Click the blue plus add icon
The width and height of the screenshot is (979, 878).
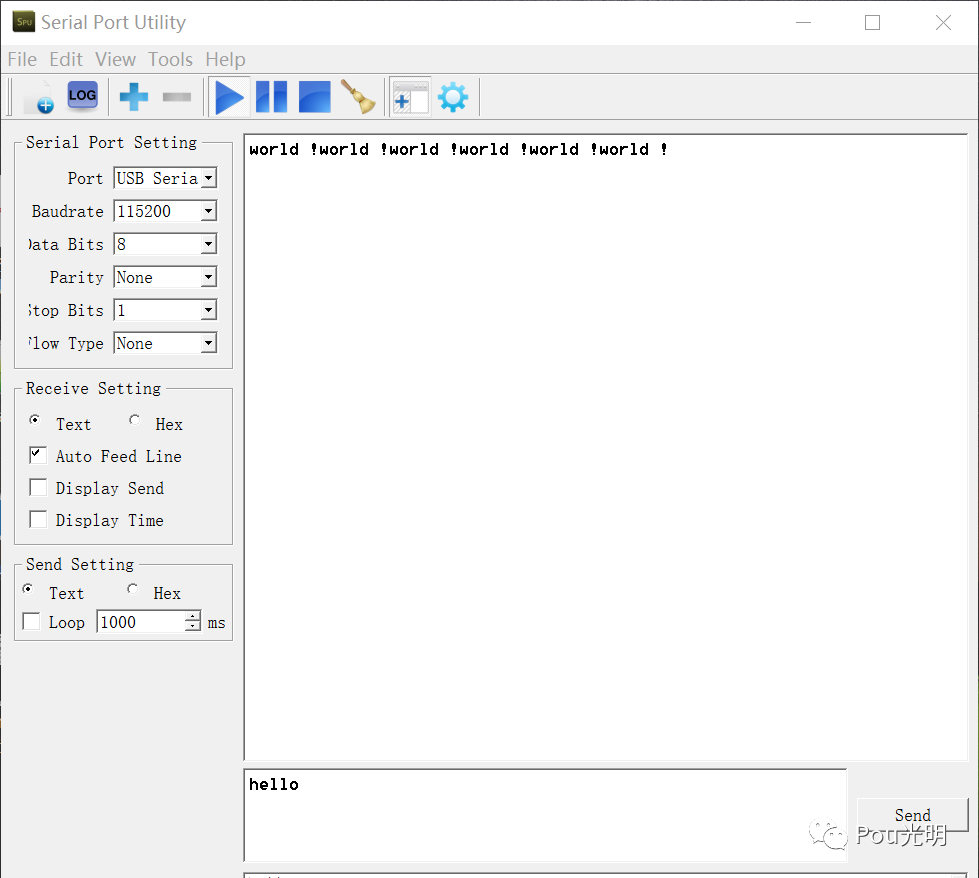[134, 97]
